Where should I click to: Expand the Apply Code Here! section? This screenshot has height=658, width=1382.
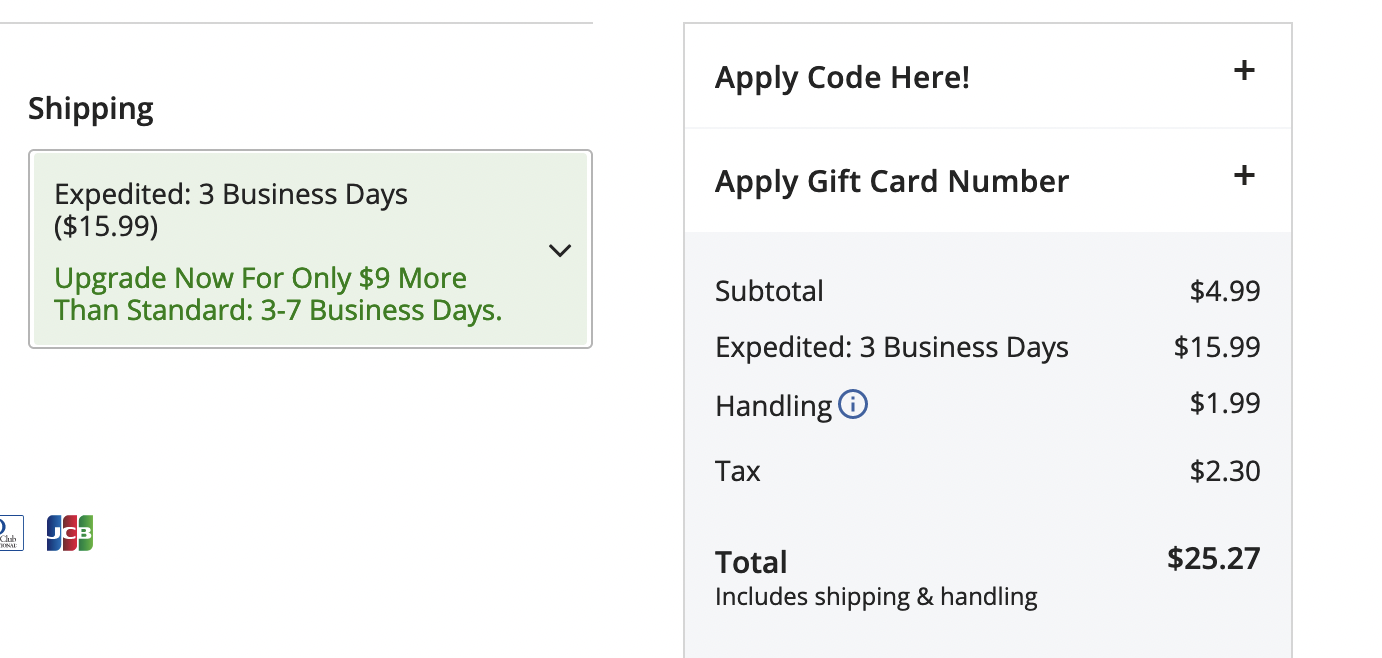[x=842, y=77]
